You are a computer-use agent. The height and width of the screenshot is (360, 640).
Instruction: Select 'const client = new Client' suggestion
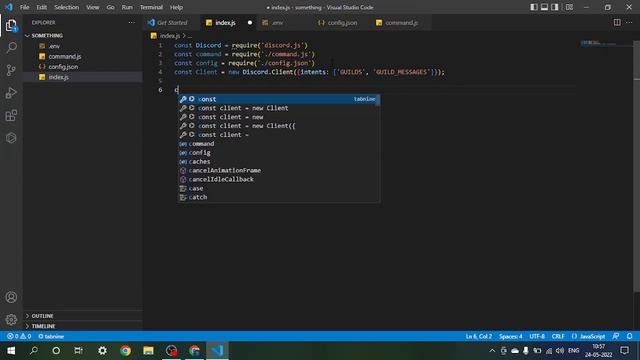pos(279,108)
